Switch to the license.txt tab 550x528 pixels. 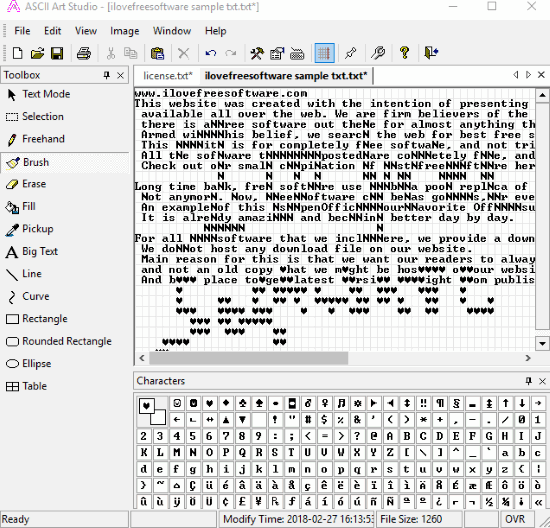168,76
